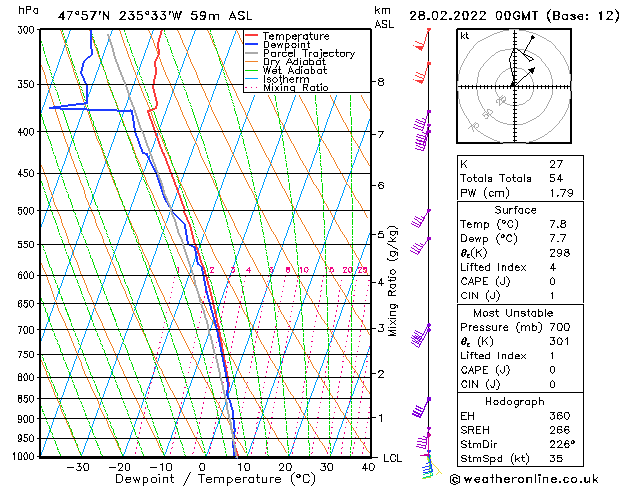
Task: Click the Surface CIN value 1
Action: tap(552, 296)
